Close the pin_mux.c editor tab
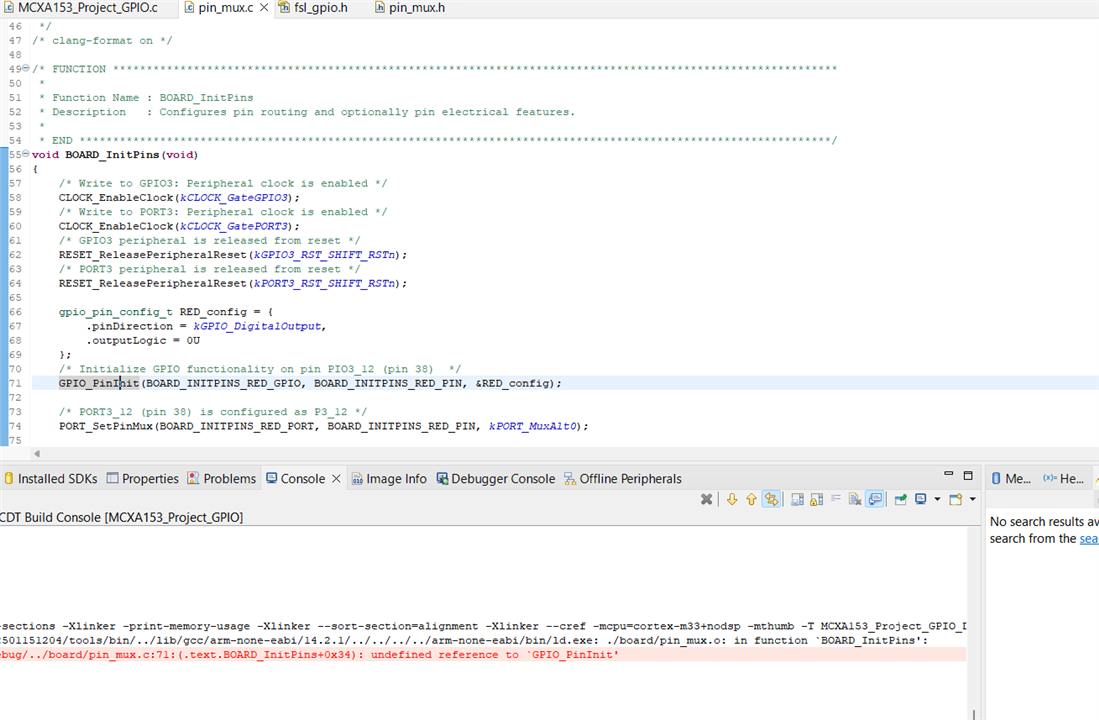 click(263, 8)
